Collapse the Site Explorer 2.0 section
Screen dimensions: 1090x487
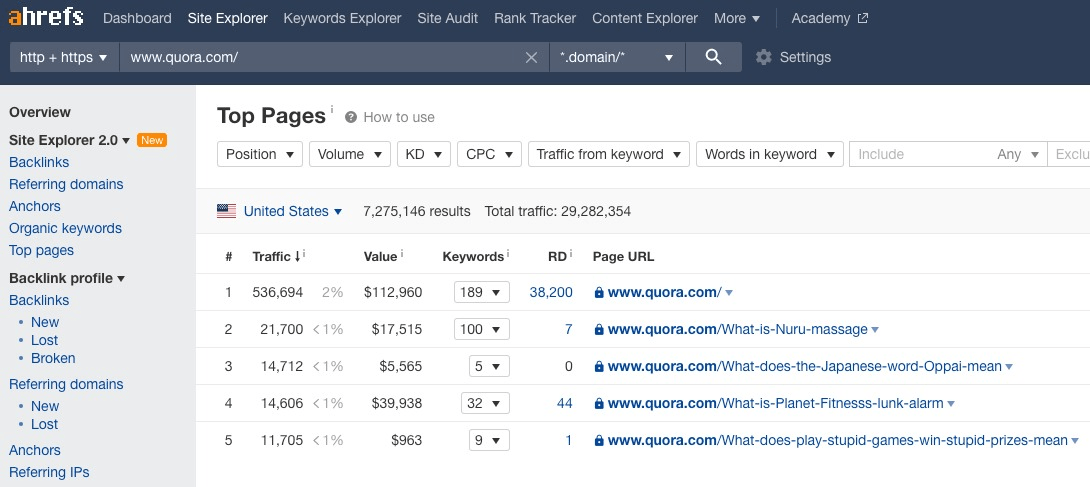coord(70,140)
